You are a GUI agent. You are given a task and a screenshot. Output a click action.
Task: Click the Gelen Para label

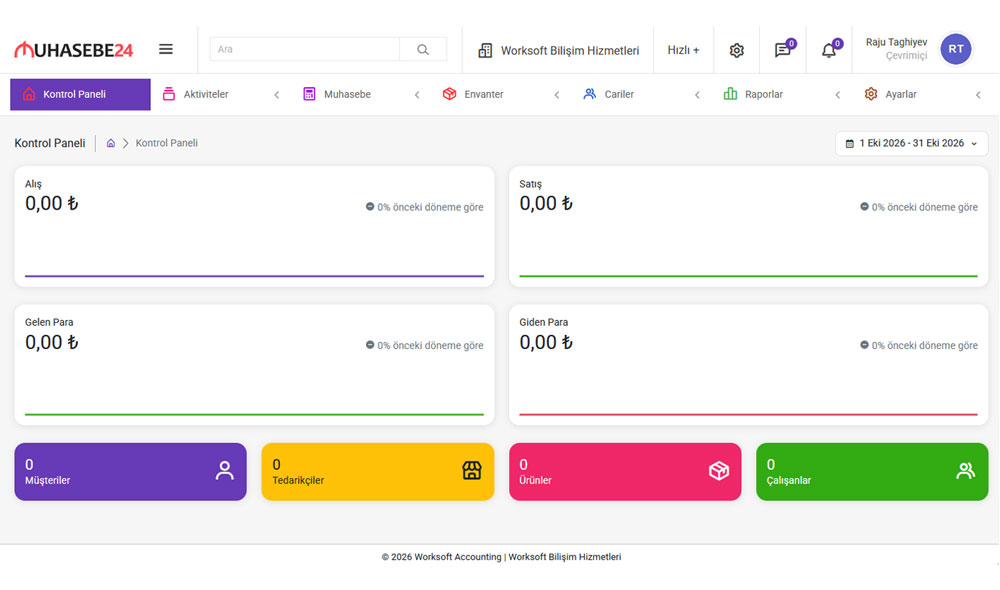[x=49, y=322]
